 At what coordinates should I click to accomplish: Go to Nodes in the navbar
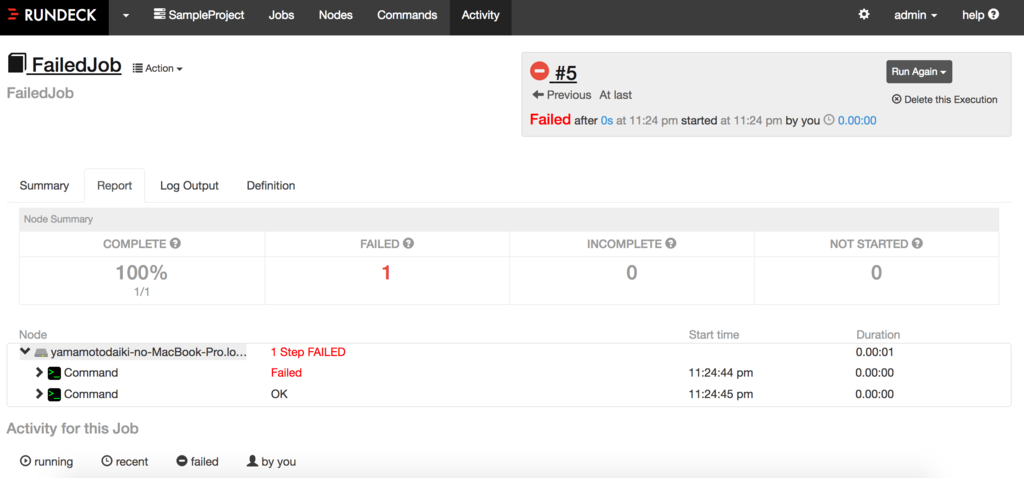[x=336, y=15]
